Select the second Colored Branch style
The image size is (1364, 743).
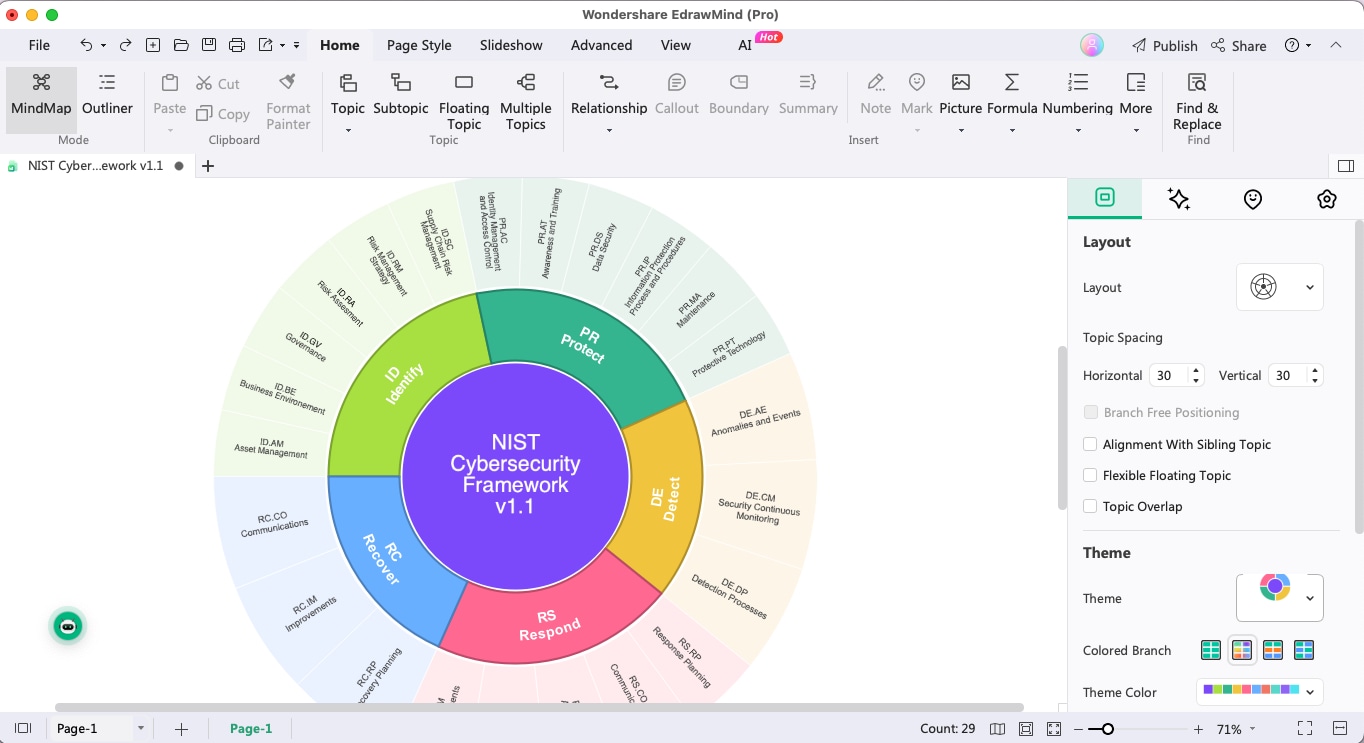pos(1242,650)
